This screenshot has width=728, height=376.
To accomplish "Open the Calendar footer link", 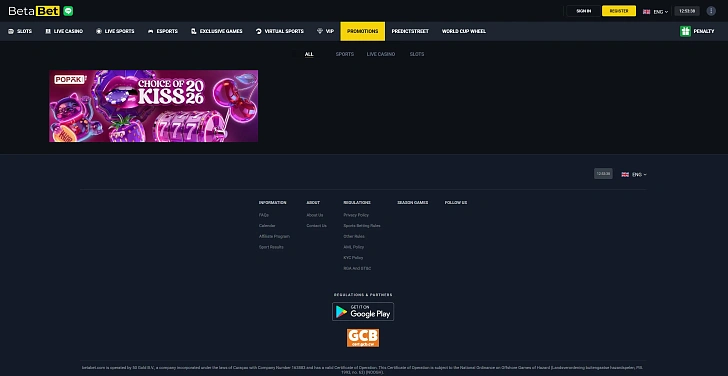I will [x=267, y=226].
